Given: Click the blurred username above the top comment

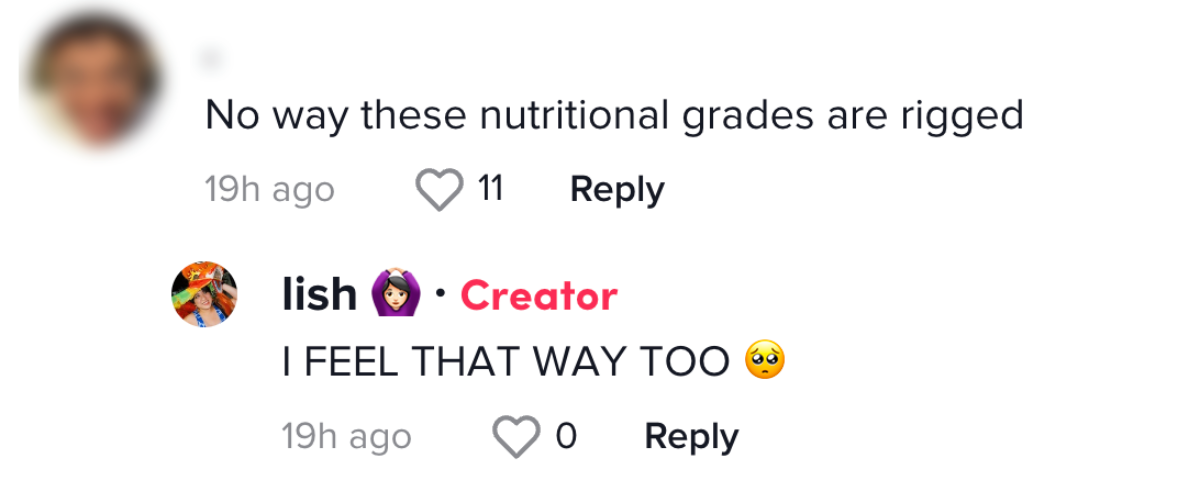Looking at the screenshot, I should (x=211, y=61).
